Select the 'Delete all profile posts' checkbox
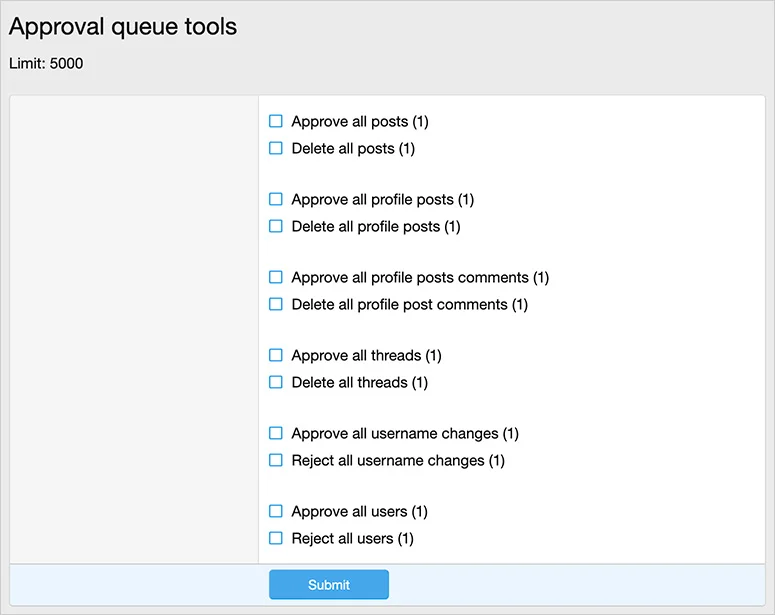 pos(276,226)
